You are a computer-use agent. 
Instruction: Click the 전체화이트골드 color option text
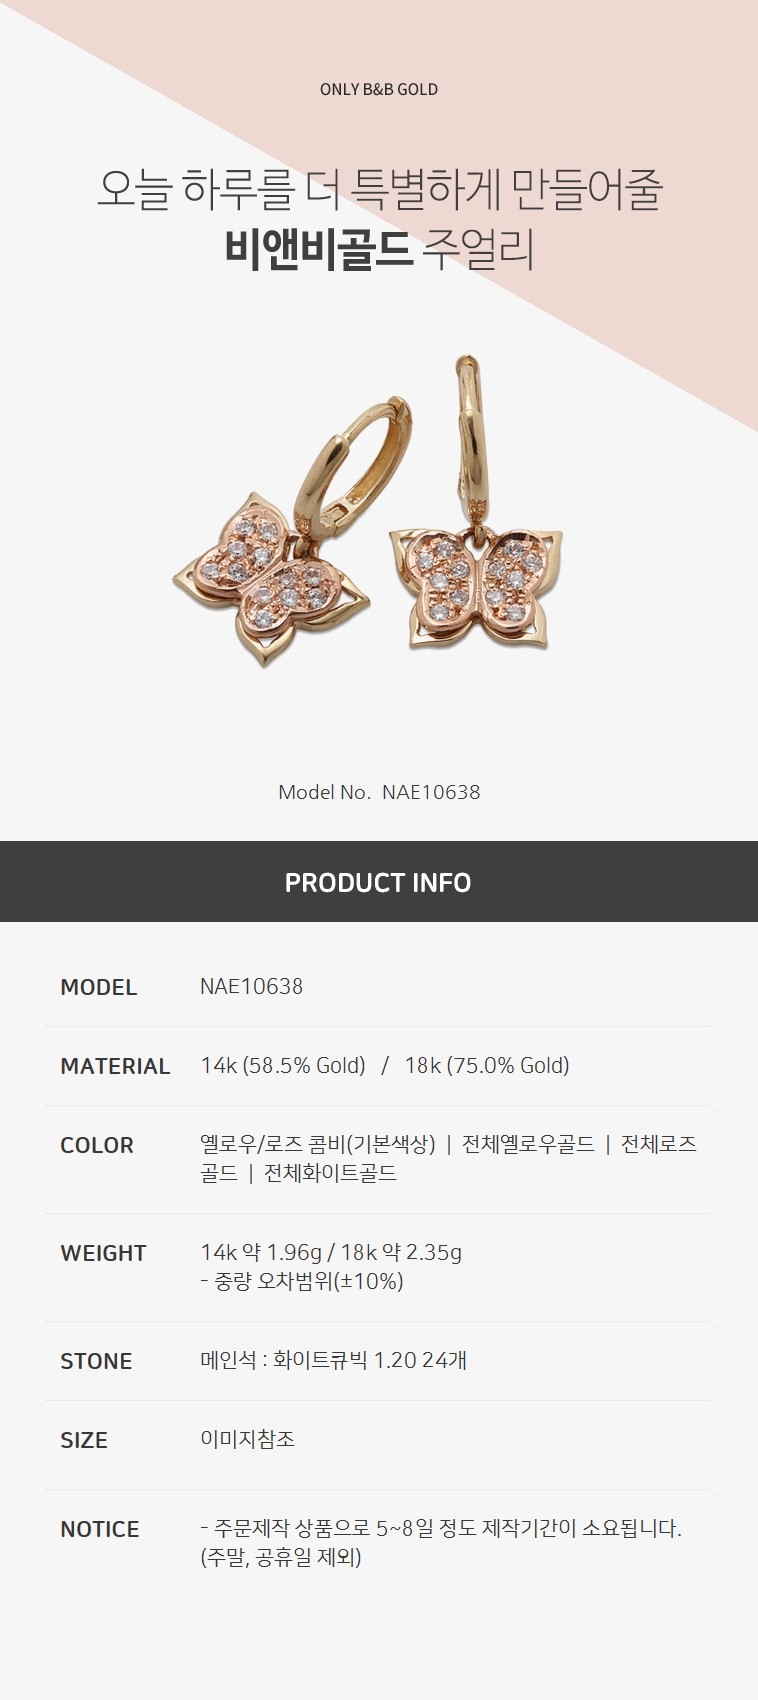tap(331, 1173)
